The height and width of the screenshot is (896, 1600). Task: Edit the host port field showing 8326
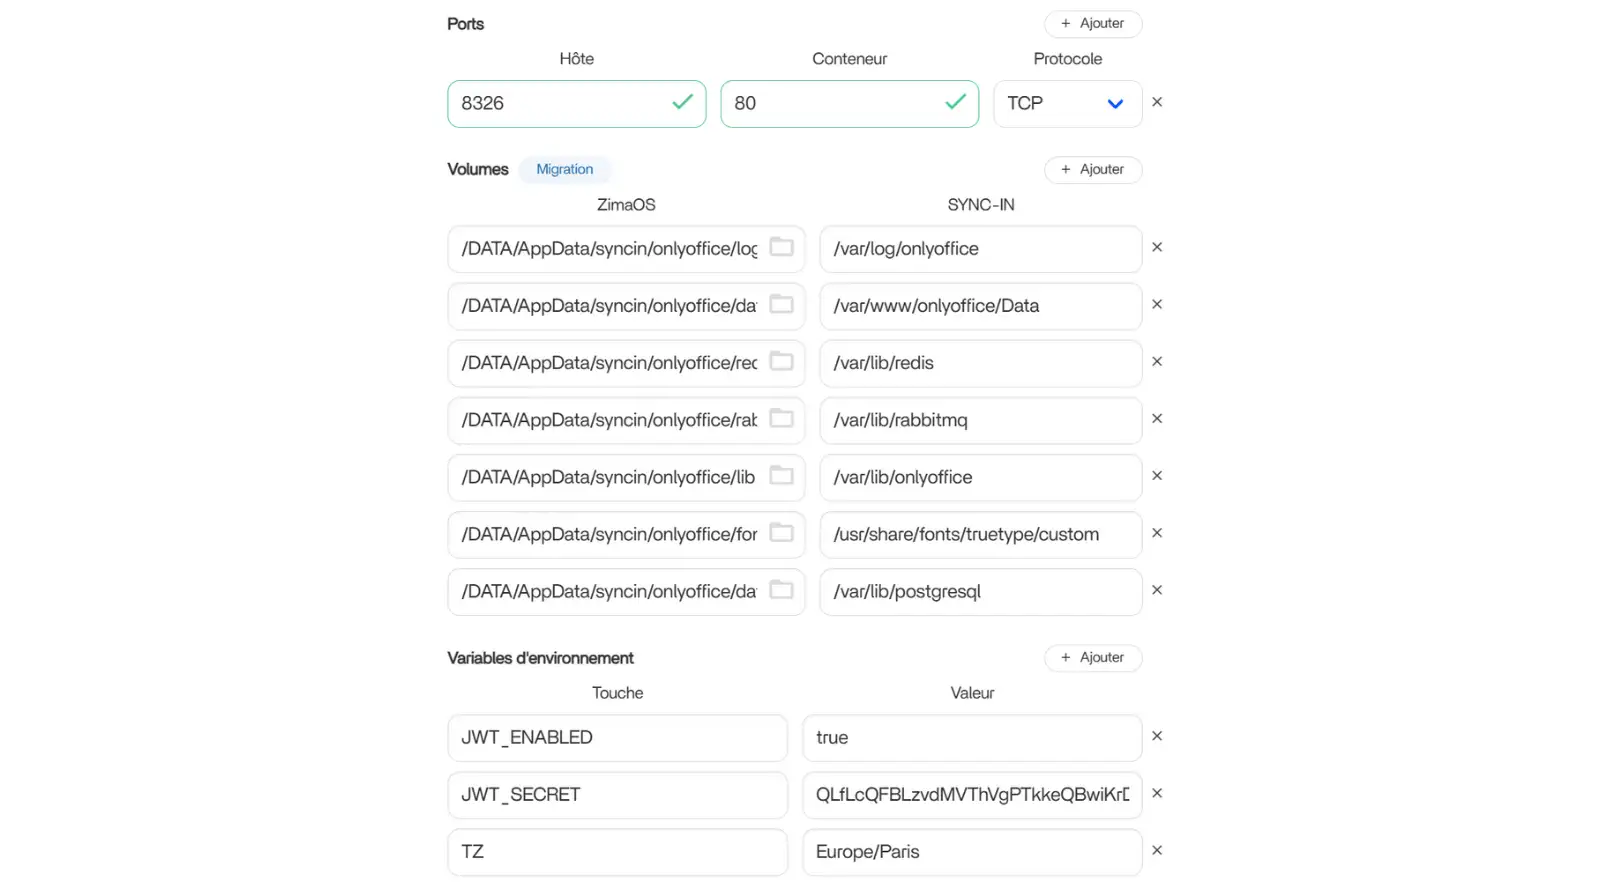coord(560,104)
